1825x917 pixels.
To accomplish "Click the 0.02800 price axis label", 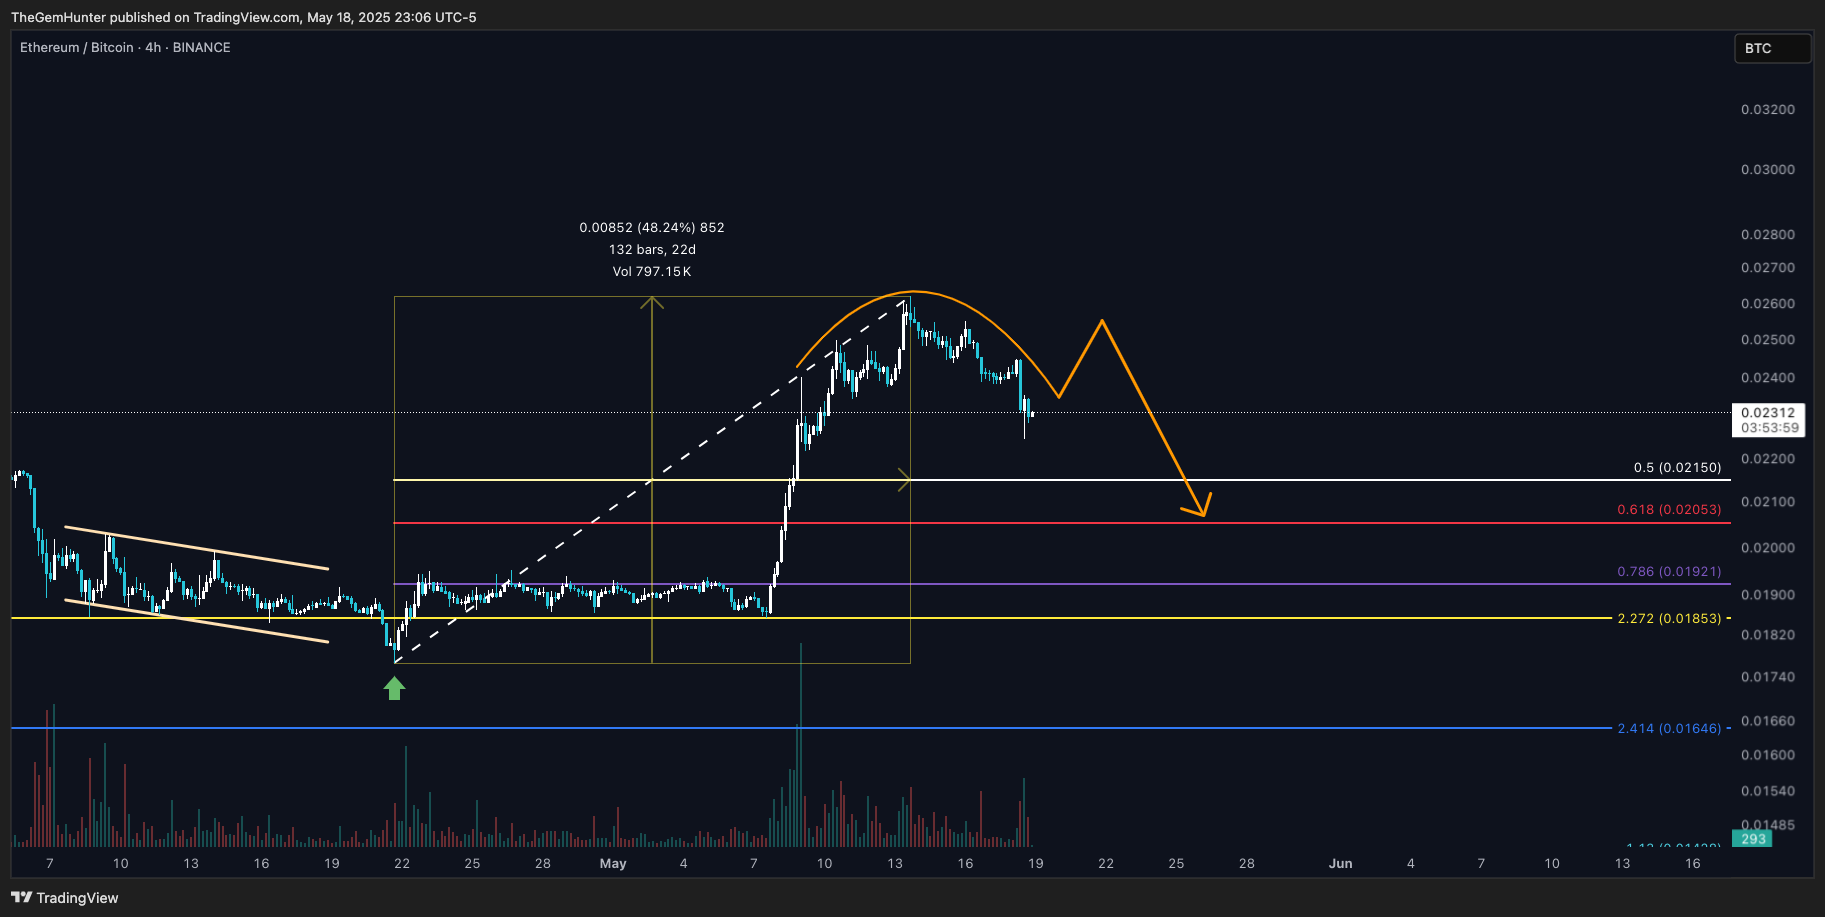I will [x=1768, y=234].
